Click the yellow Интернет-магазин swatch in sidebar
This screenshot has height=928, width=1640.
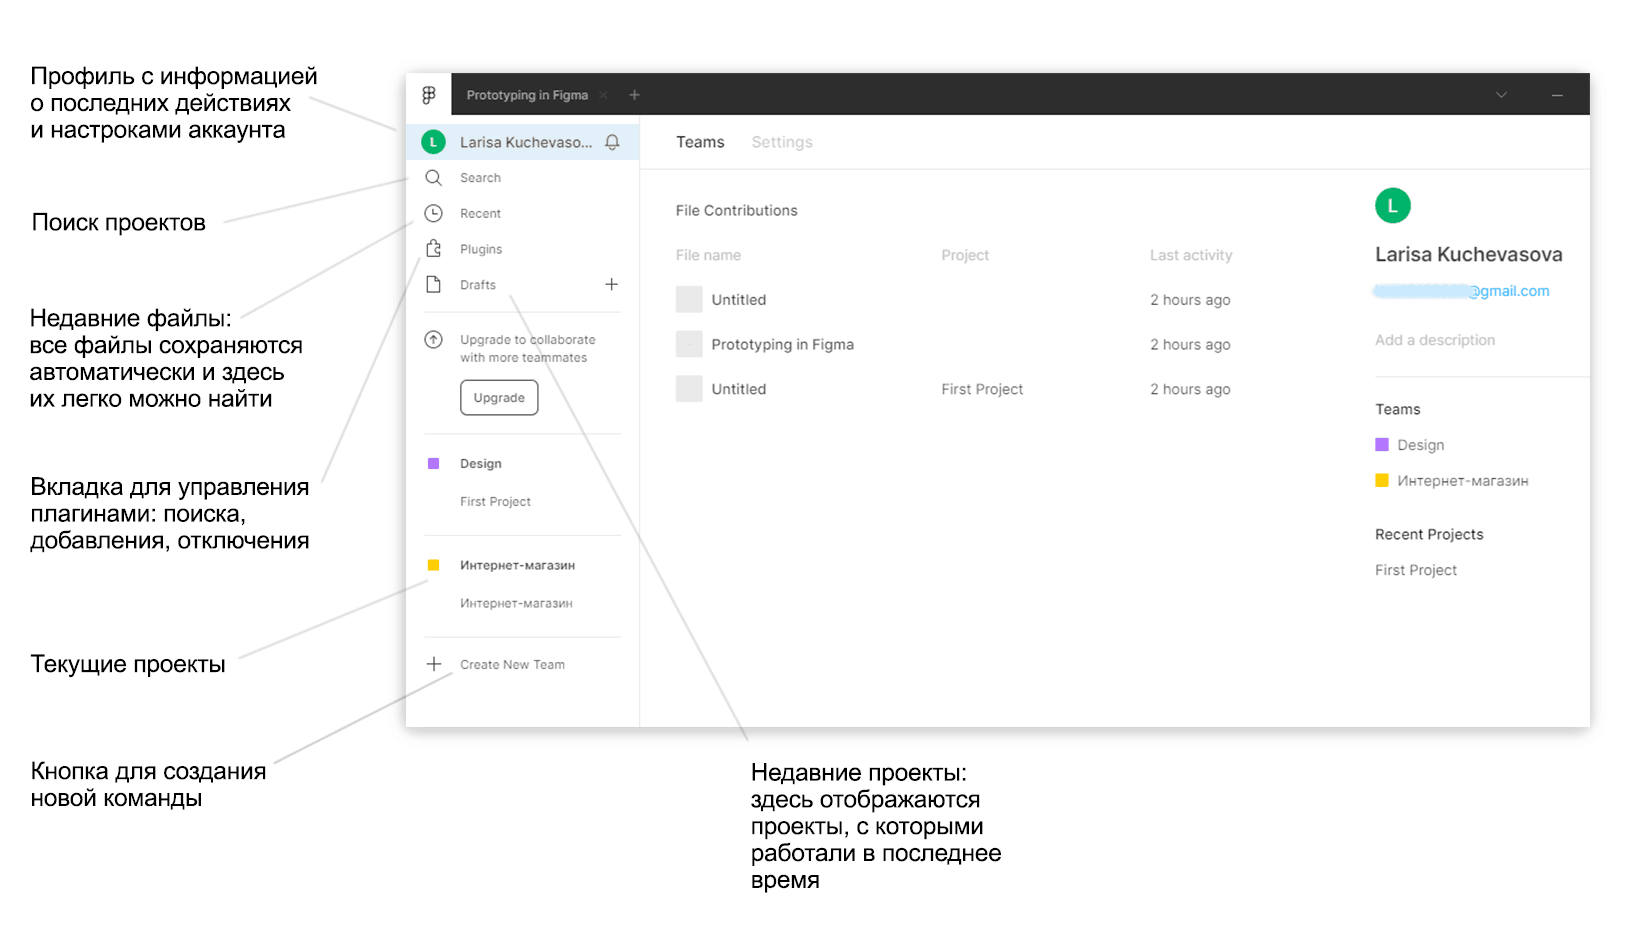click(433, 566)
